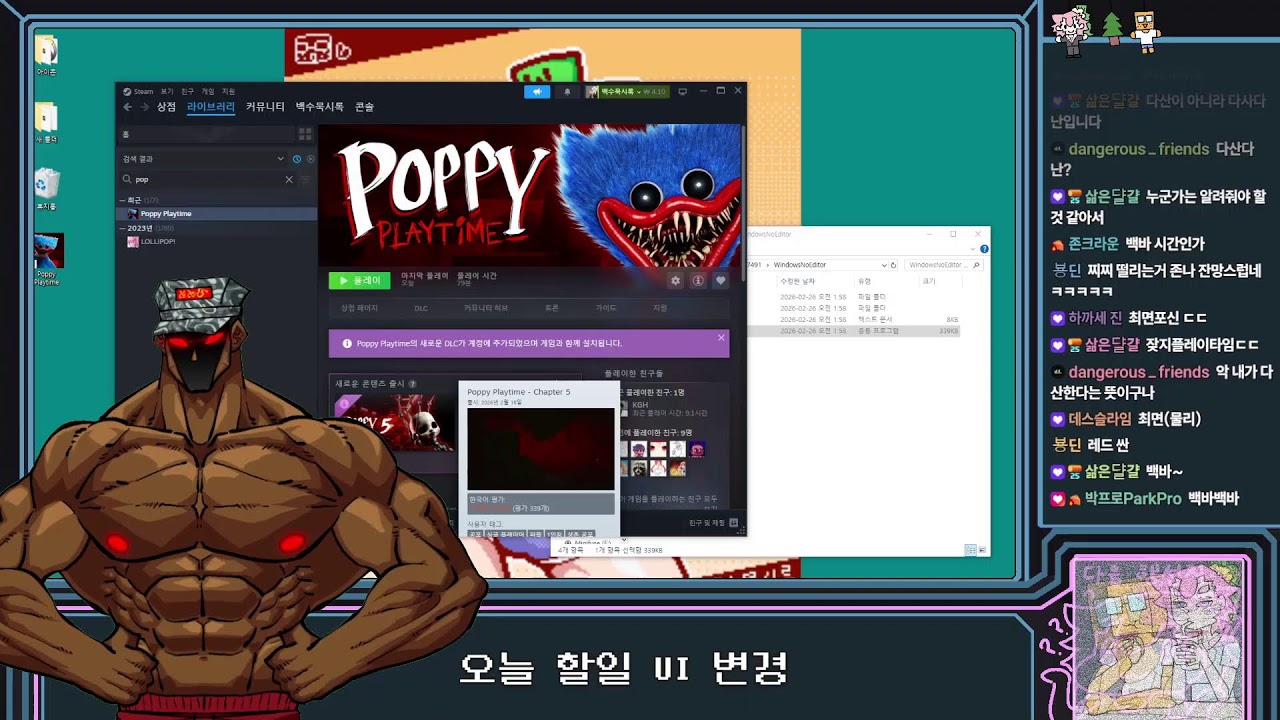Open advanced filter icon beside search

coord(305,180)
